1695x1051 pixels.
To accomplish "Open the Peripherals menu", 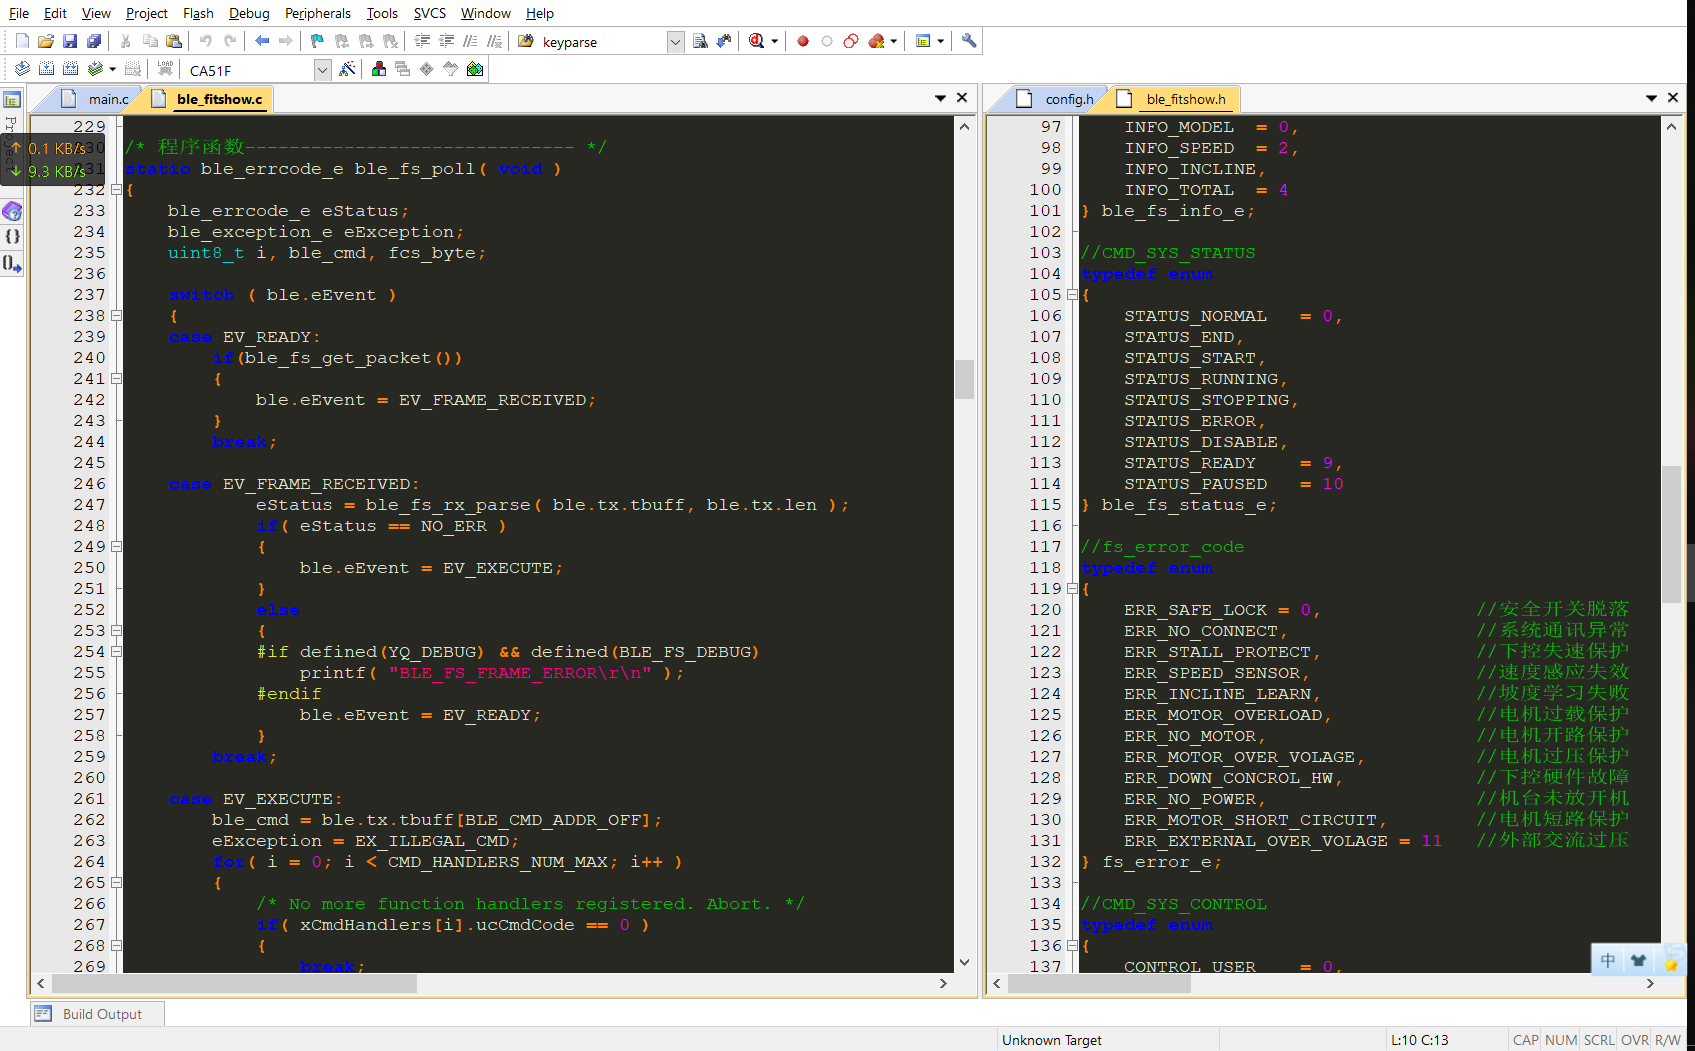I will (x=317, y=13).
